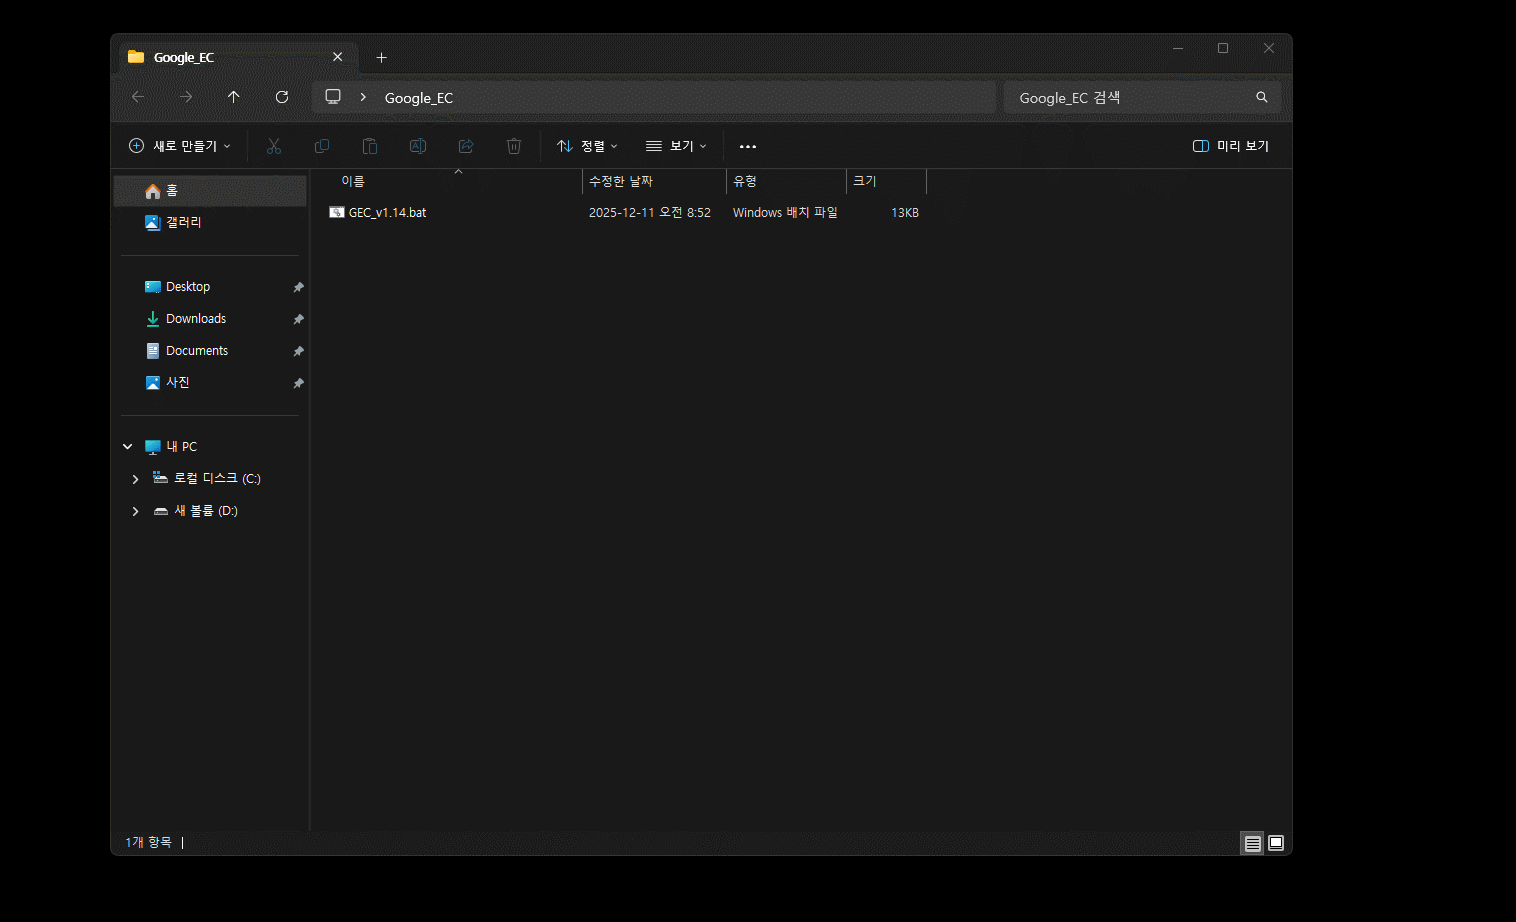Click the Copy icon
Viewport: 1516px width, 922px height.
pos(321,146)
